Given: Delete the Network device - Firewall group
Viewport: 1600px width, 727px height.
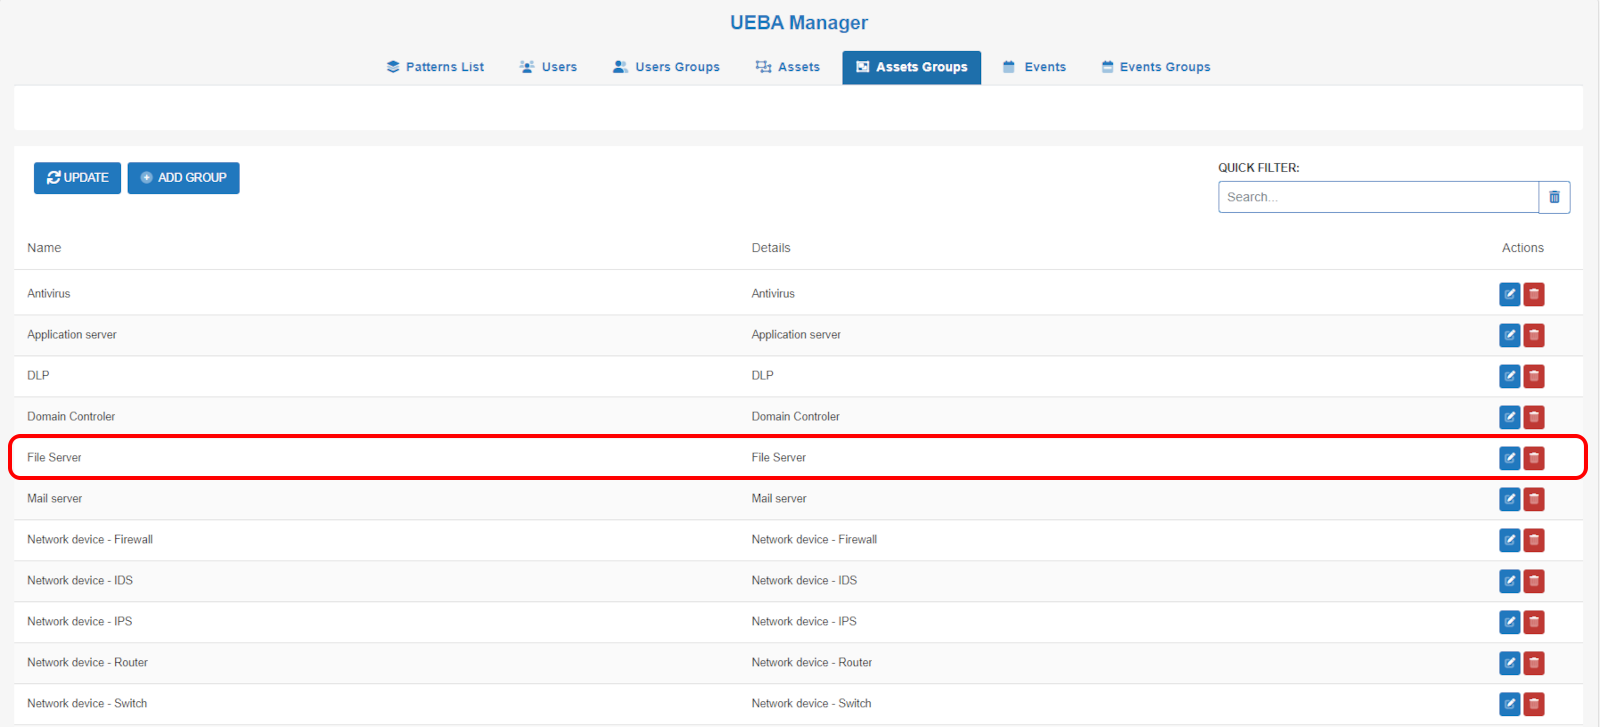Looking at the screenshot, I should (x=1534, y=540).
